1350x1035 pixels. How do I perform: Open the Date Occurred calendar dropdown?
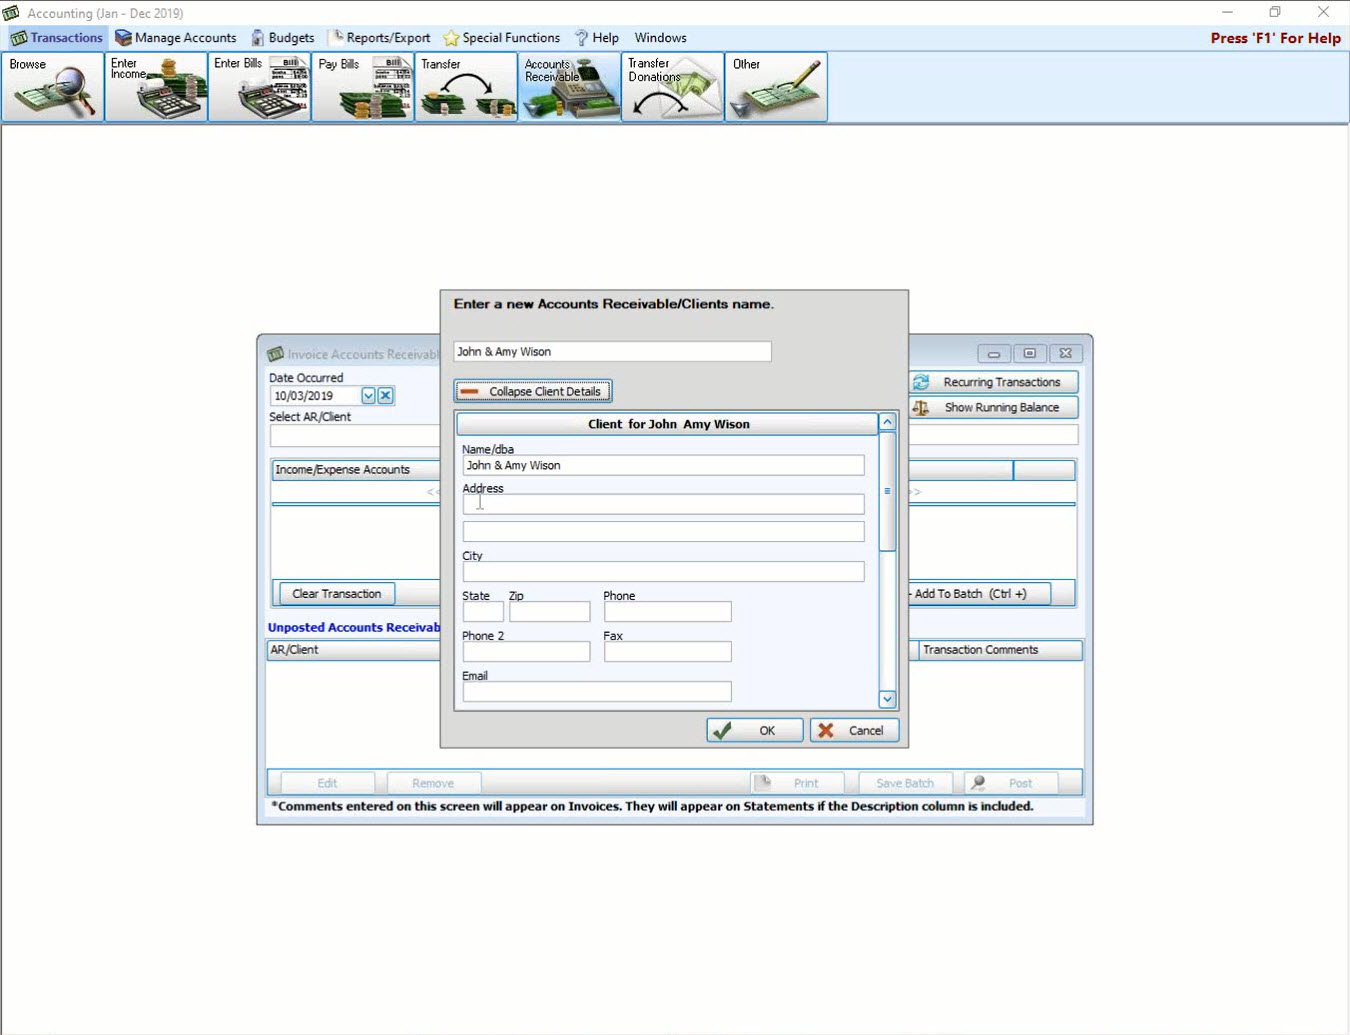tap(367, 395)
